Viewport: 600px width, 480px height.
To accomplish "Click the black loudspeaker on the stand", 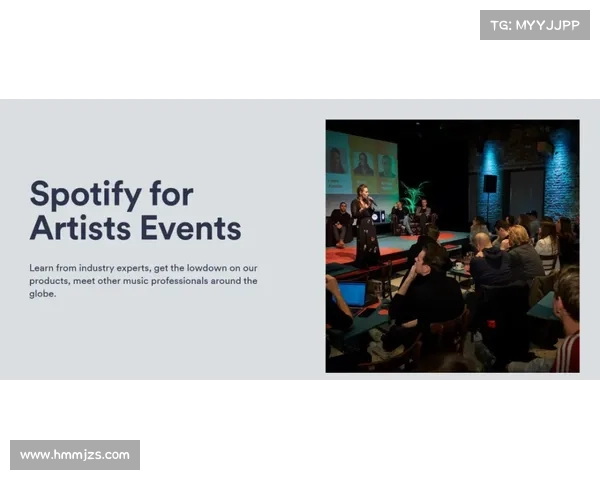I will pyautogui.click(x=490, y=184).
